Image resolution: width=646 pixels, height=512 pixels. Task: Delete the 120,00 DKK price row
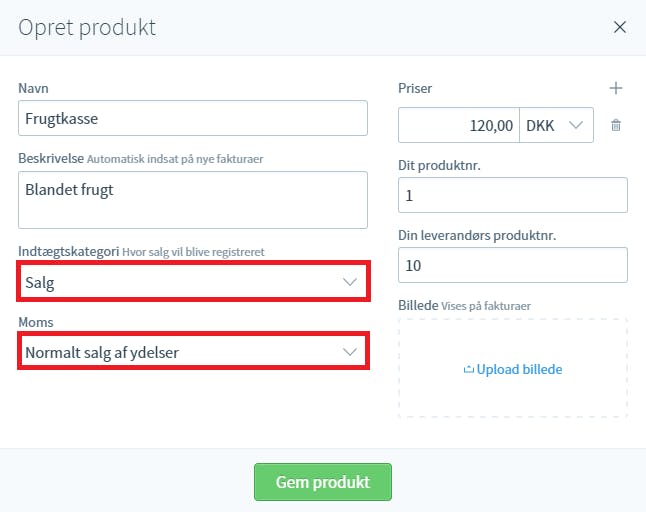pos(616,125)
